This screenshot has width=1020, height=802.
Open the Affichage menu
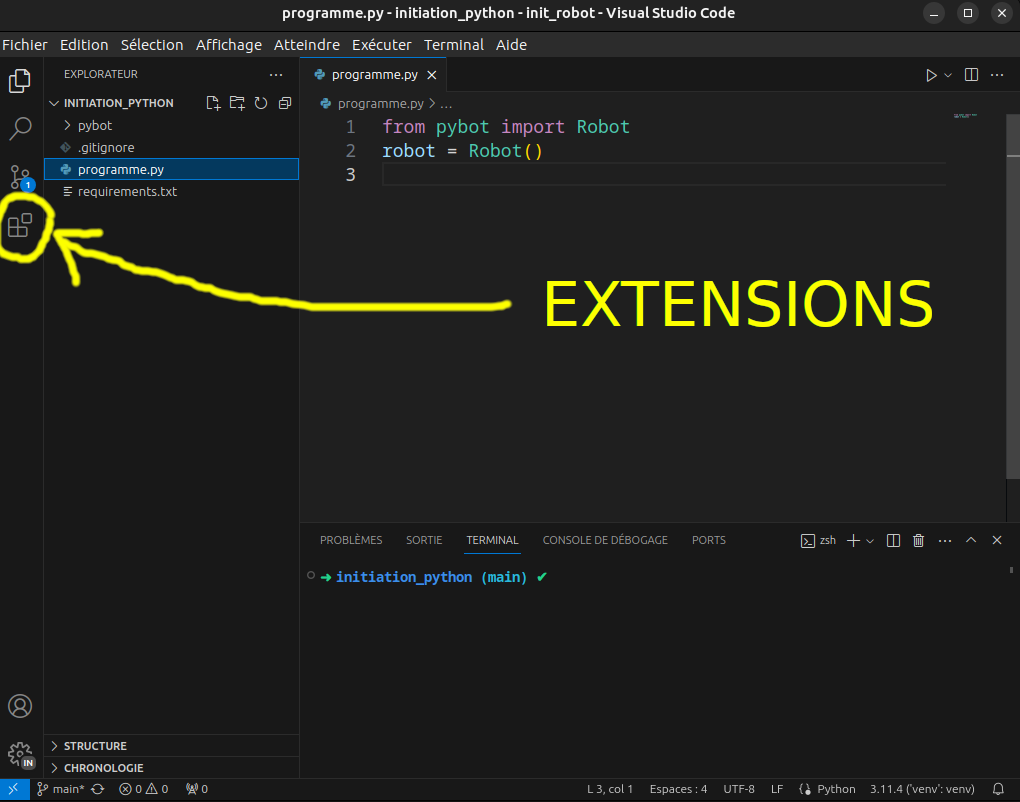(x=229, y=45)
